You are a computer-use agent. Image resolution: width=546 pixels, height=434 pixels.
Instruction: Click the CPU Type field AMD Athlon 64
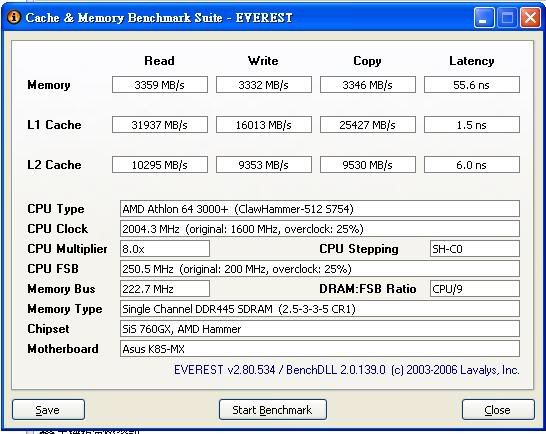320,209
